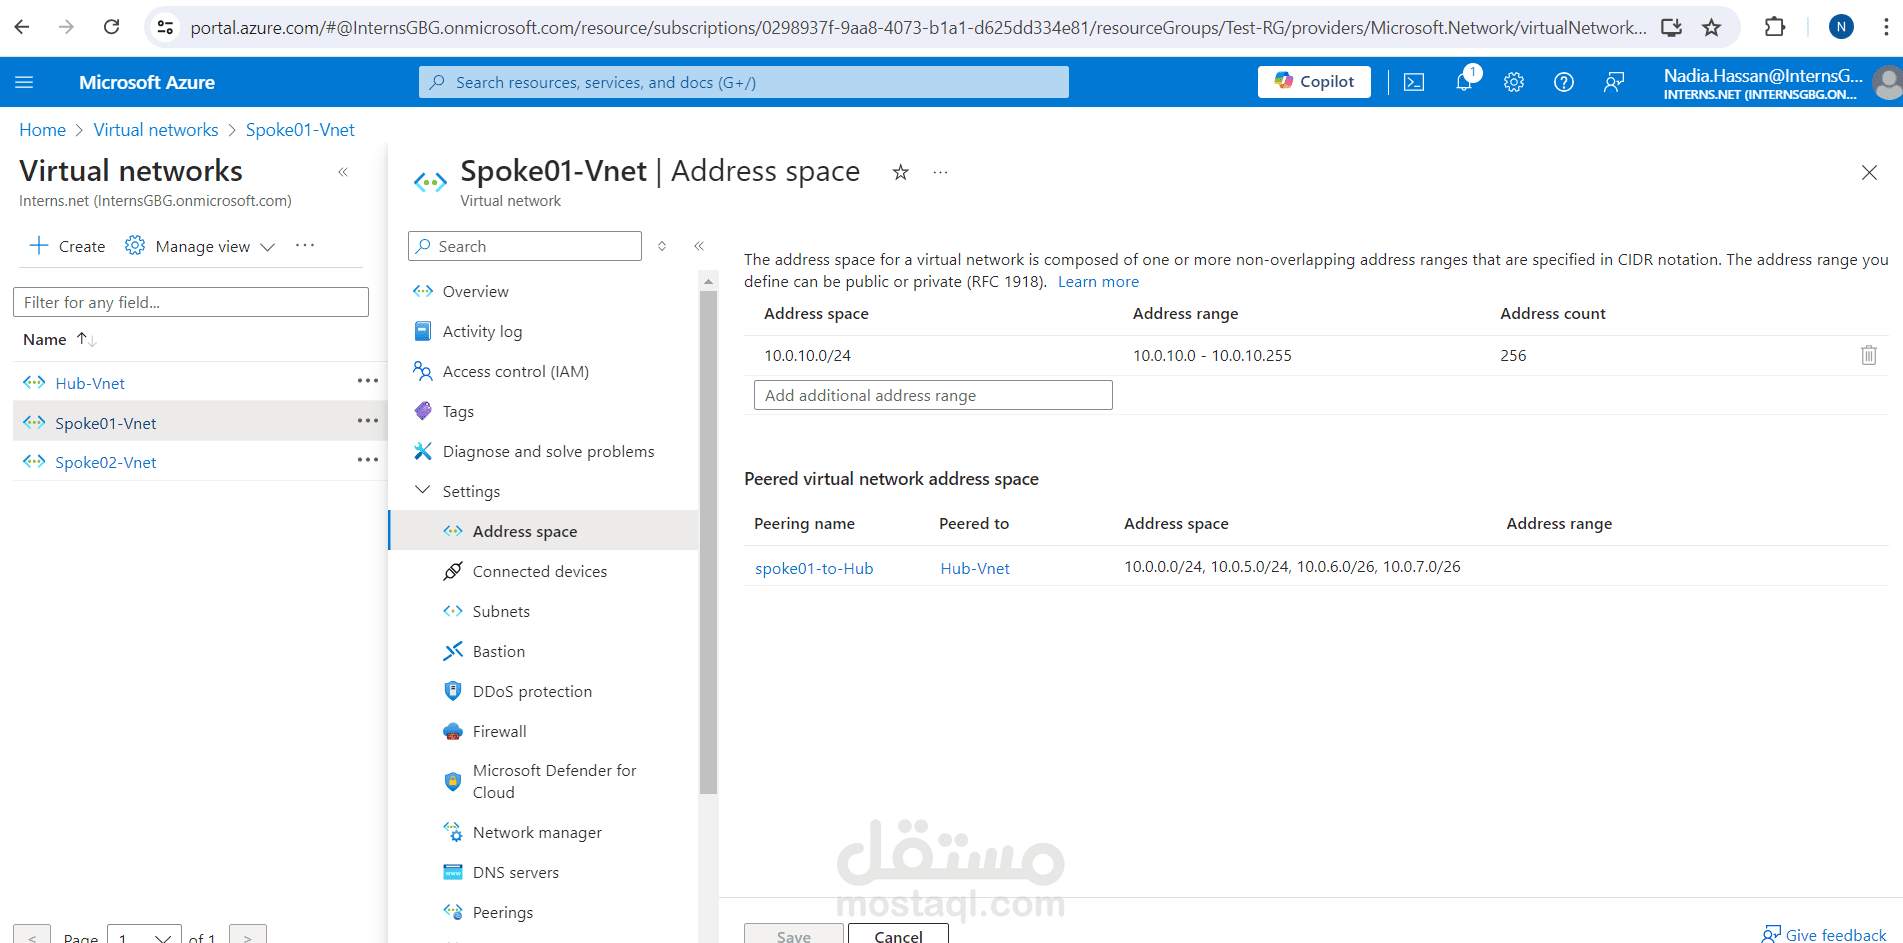Viewport: 1903px width, 943px height.
Task: Focus the Azure global search box
Action: click(744, 82)
